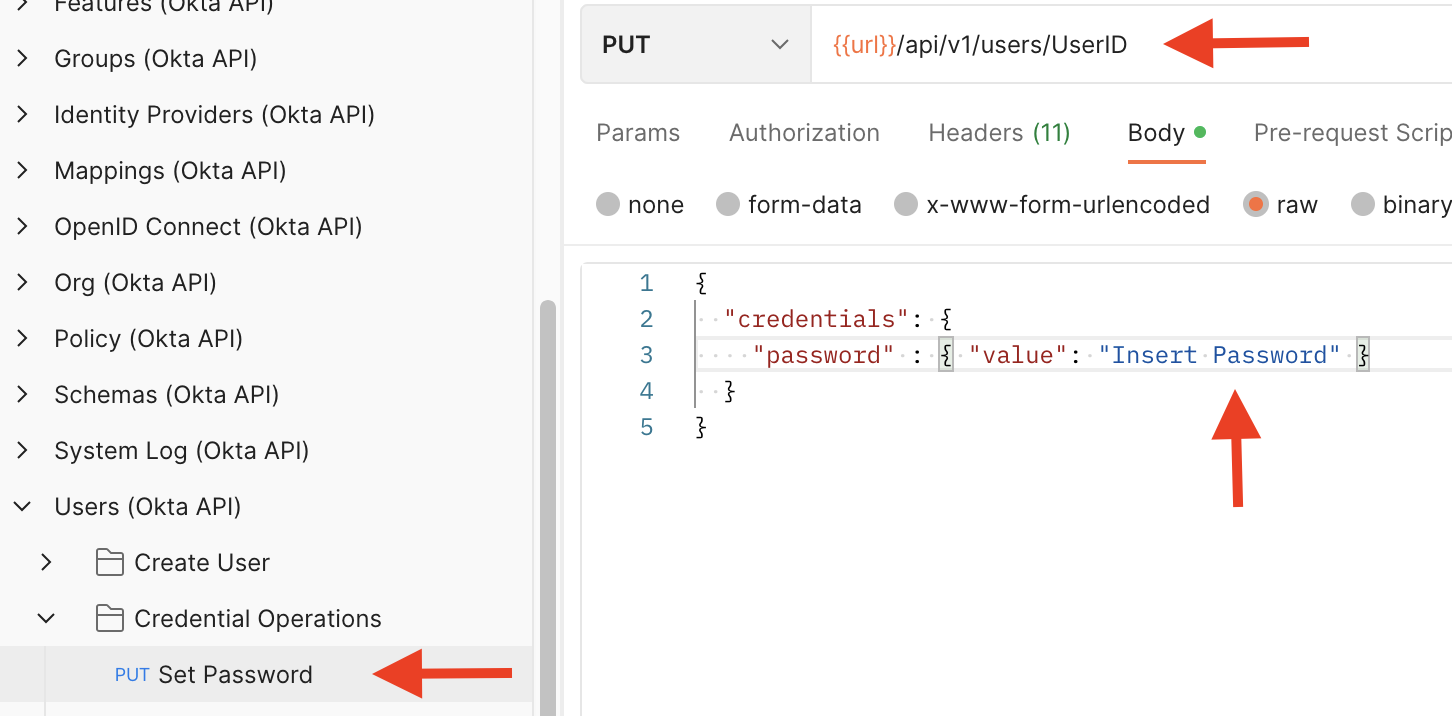
Task: Select the raw body type radio
Action: tap(1255, 205)
